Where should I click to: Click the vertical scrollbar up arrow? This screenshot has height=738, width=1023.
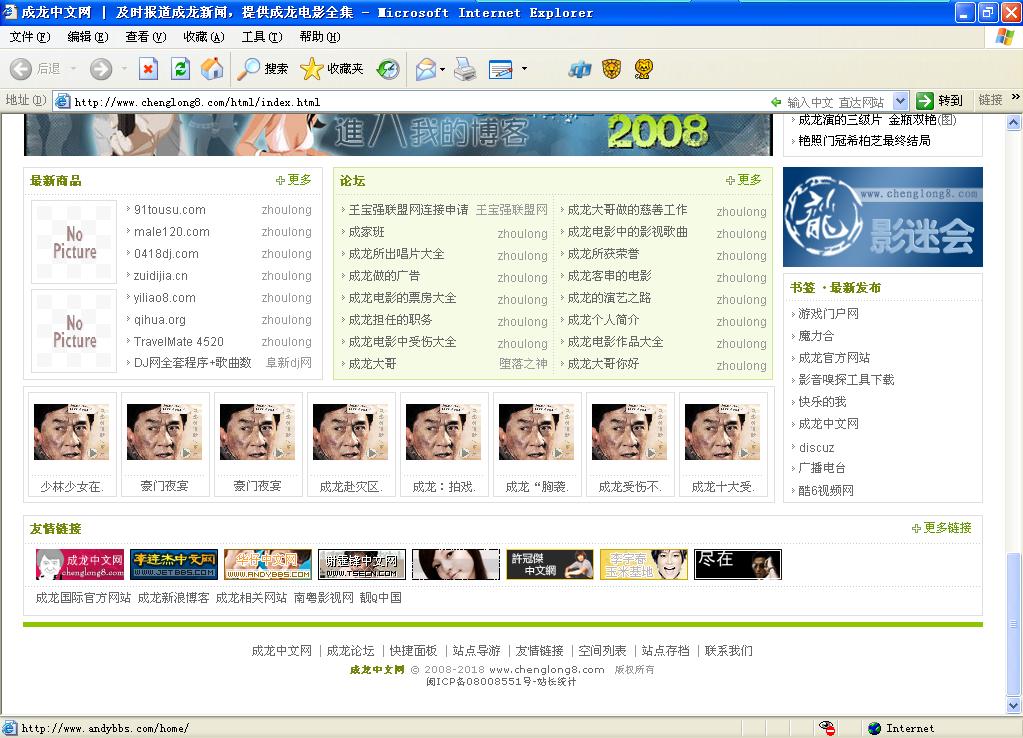pos(1013,122)
